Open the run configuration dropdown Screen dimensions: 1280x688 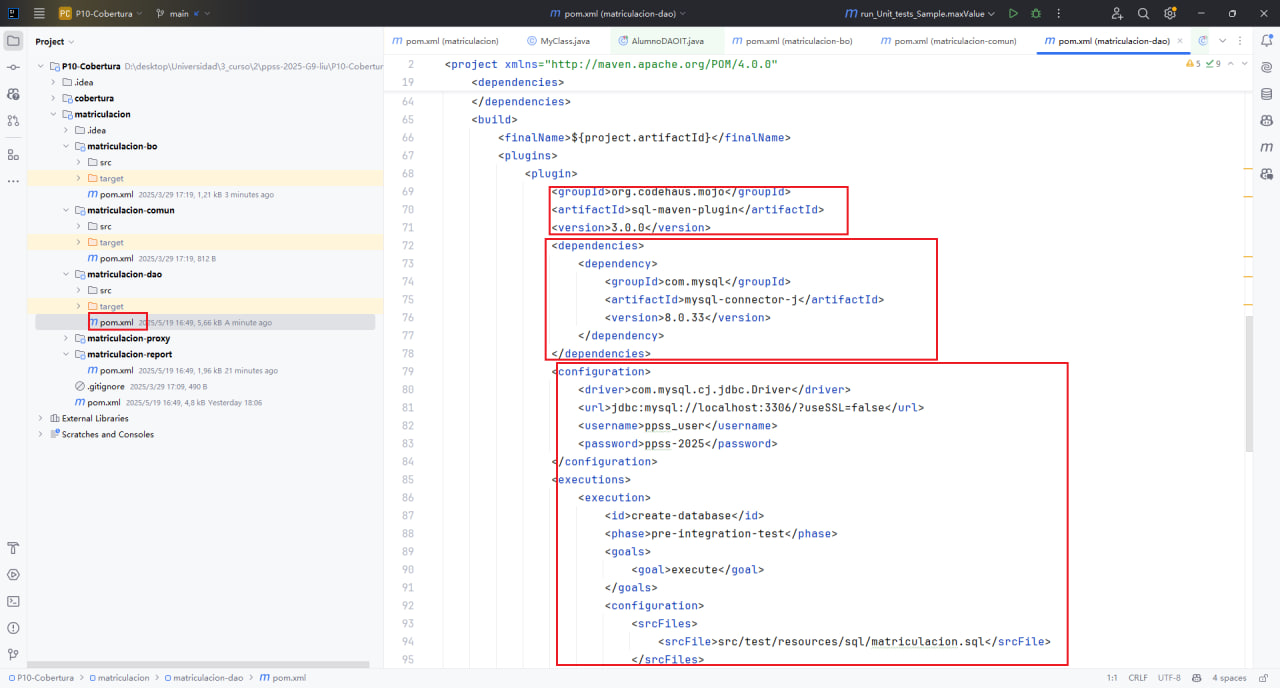pos(920,14)
